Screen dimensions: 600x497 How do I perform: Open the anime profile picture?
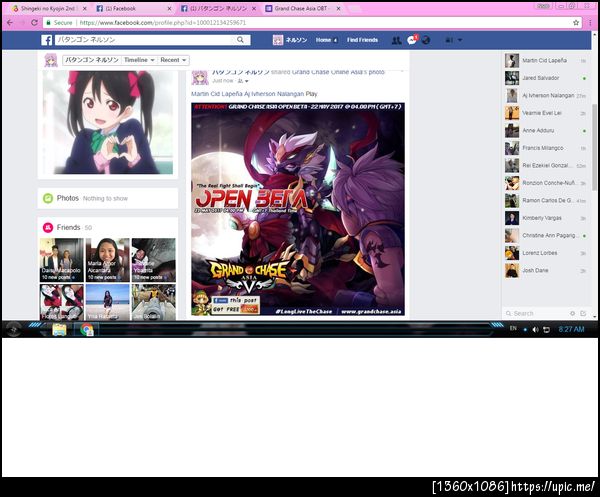(x=108, y=122)
